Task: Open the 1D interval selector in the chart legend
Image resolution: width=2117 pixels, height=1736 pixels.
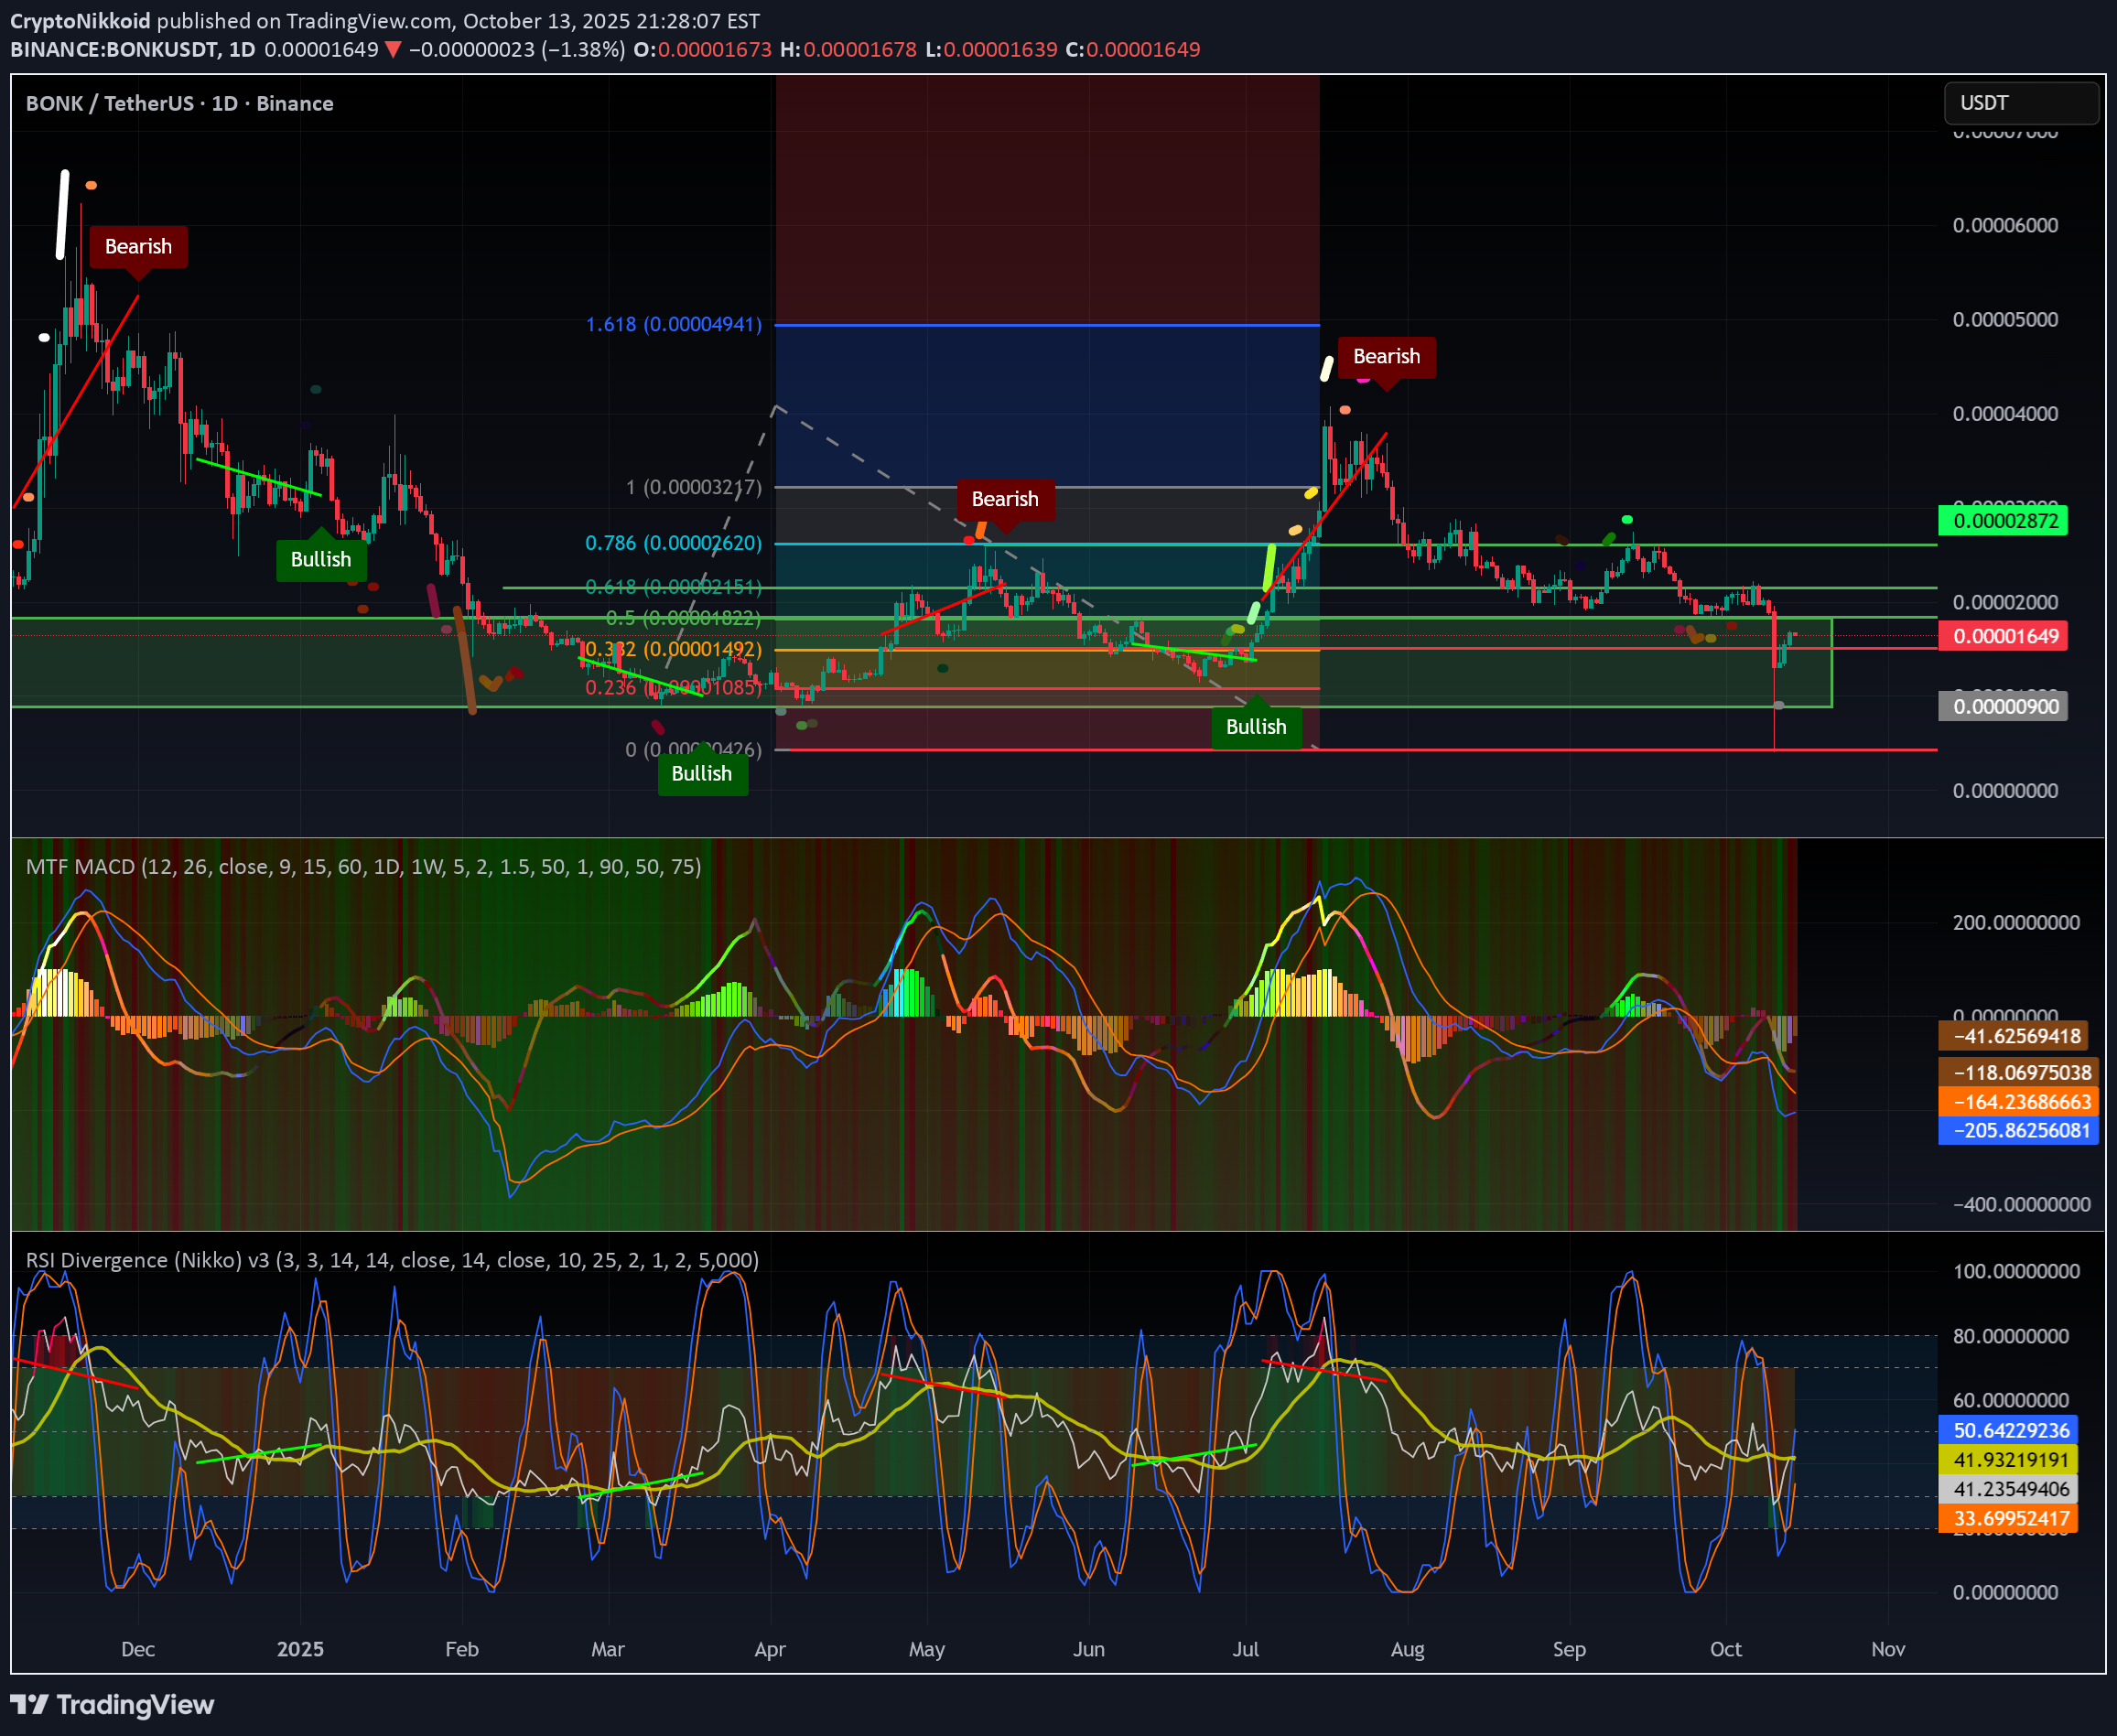Action: pos(225,103)
